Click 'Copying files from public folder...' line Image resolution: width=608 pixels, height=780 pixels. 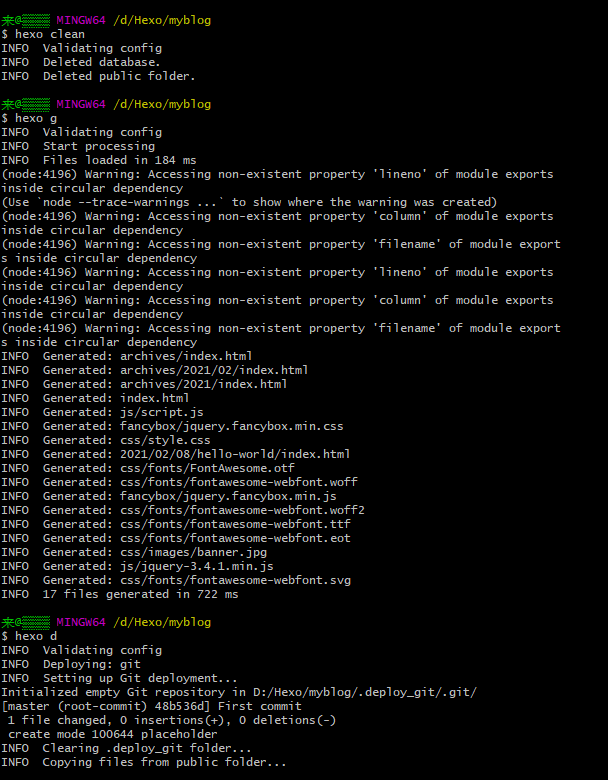click(x=164, y=762)
